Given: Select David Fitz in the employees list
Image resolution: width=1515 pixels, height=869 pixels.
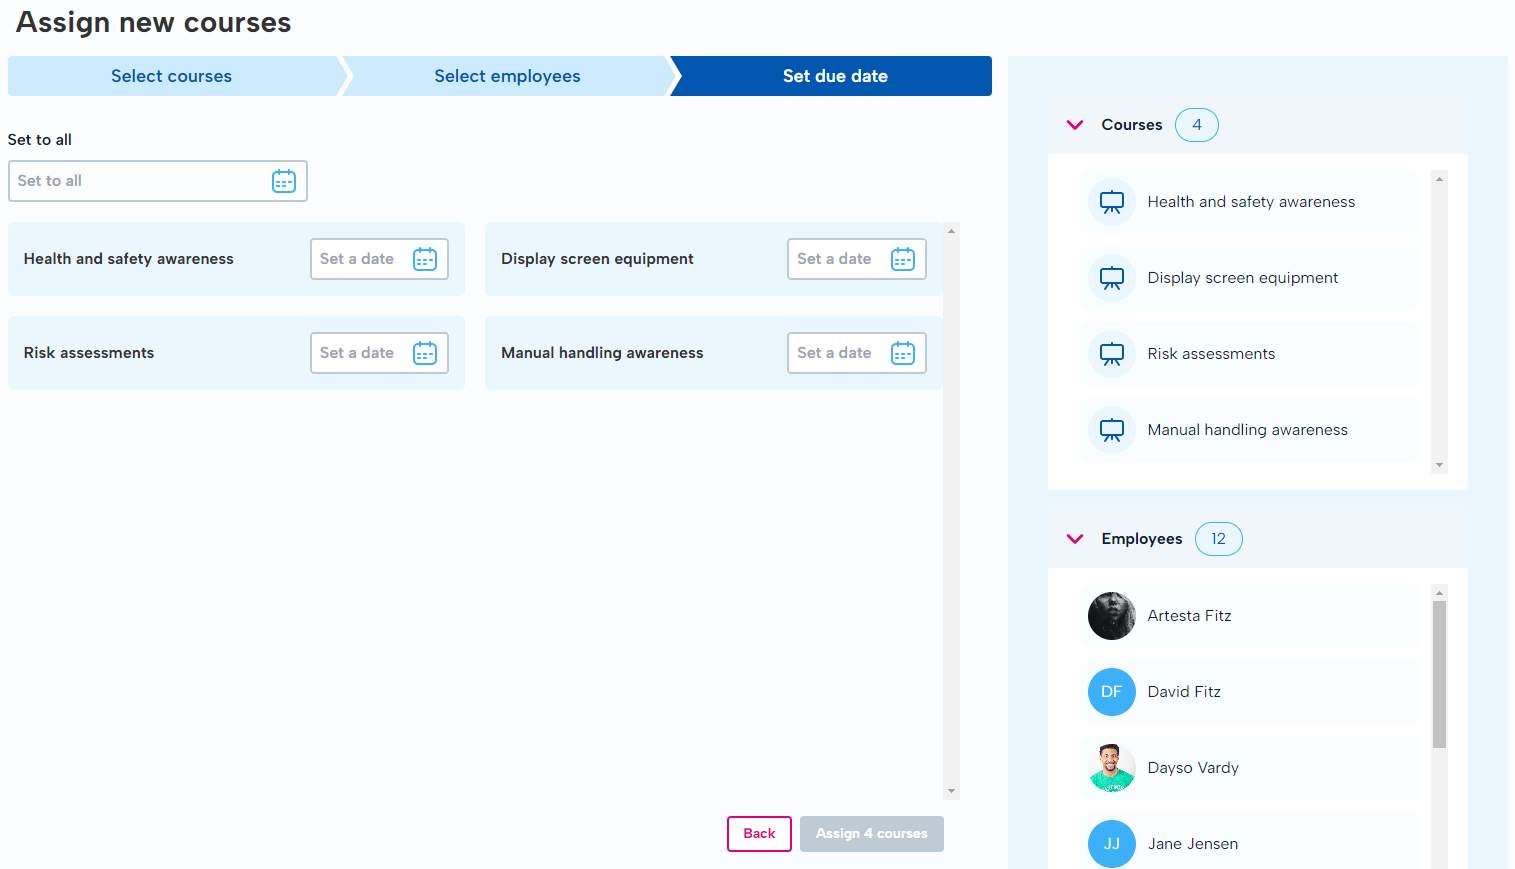Looking at the screenshot, I should (x=1183, y=691).
